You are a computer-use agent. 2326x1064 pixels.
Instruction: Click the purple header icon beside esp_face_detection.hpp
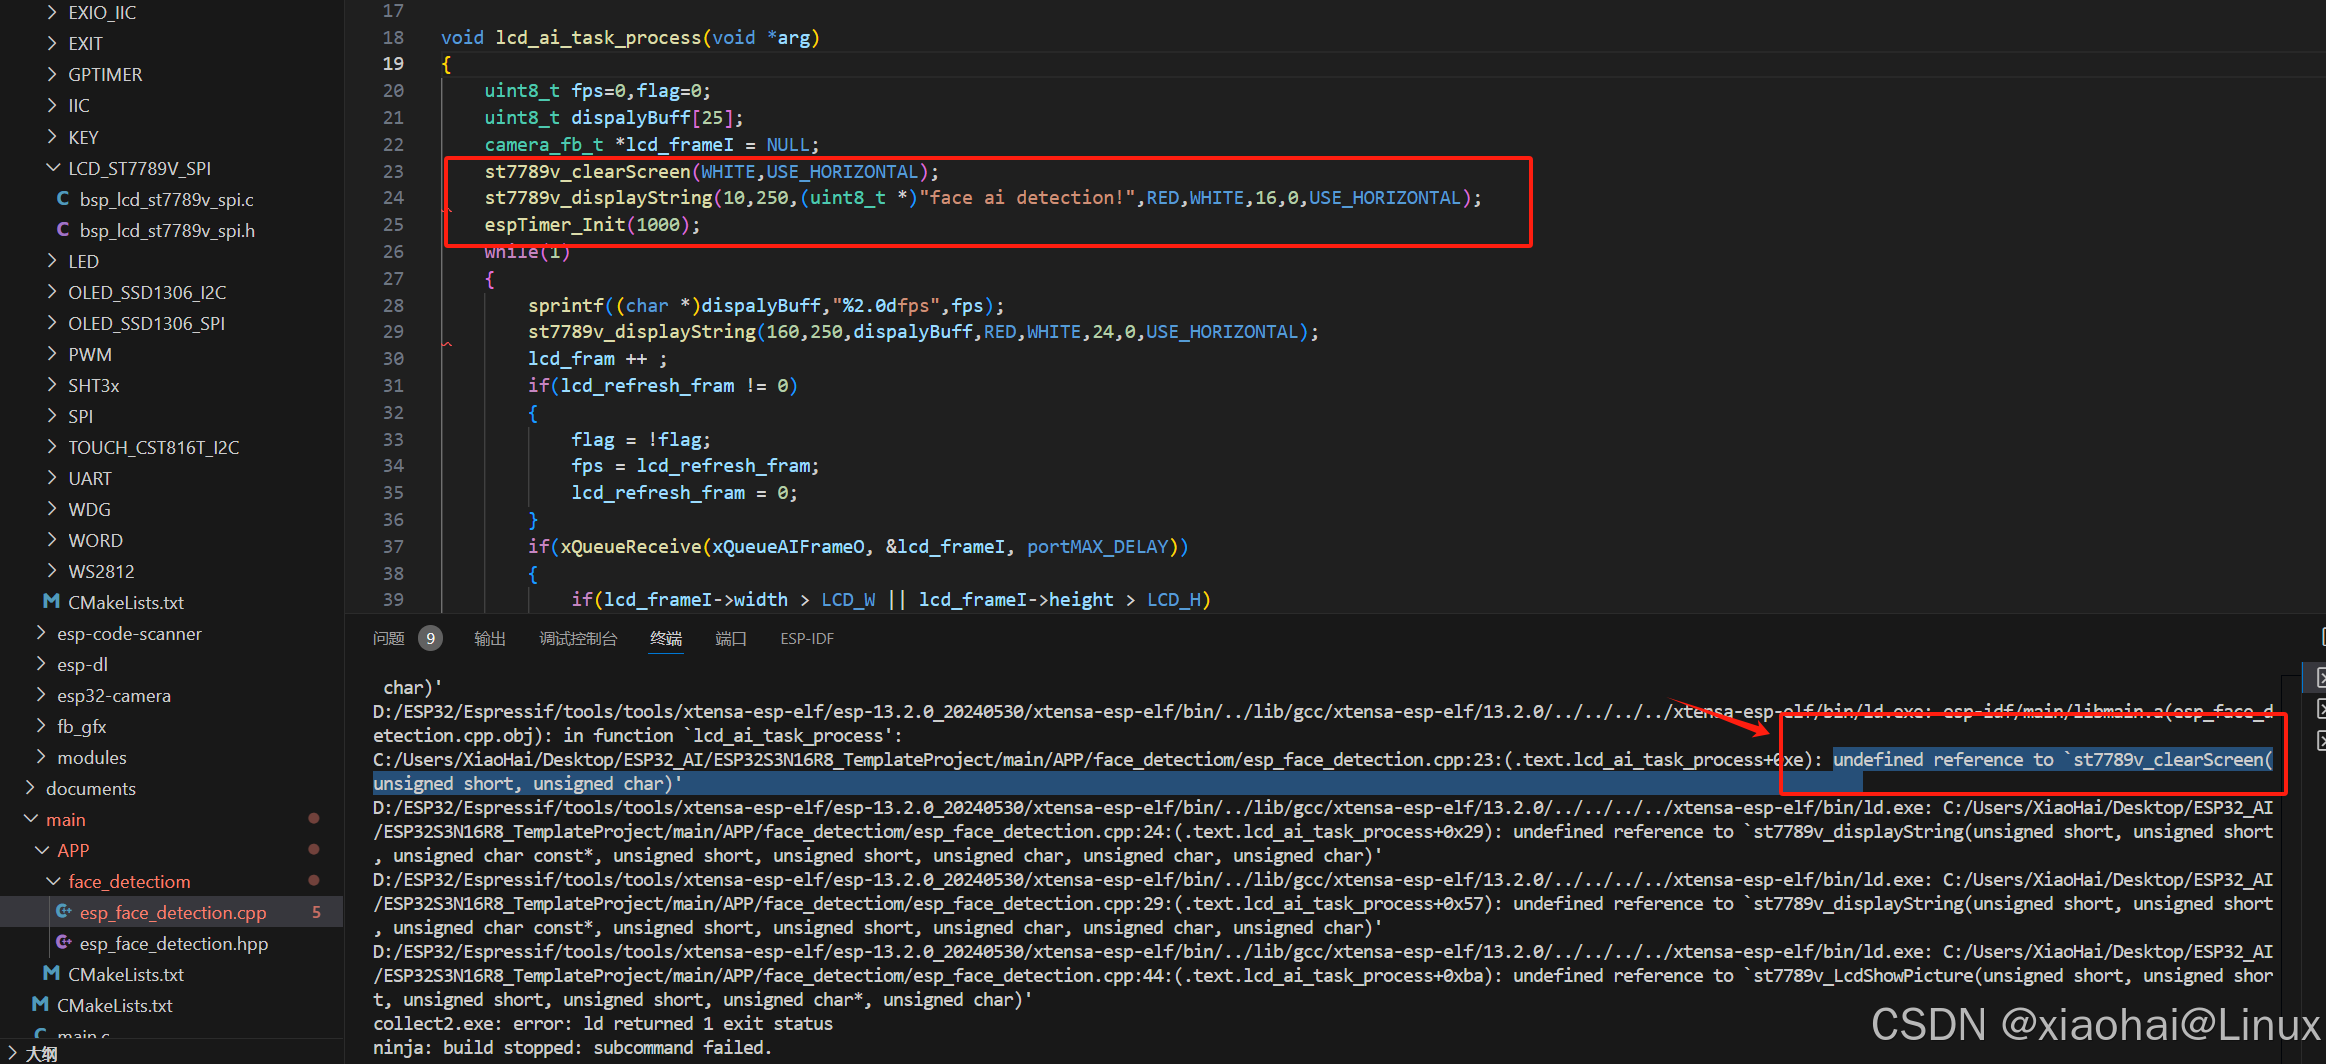click(64, 943)
